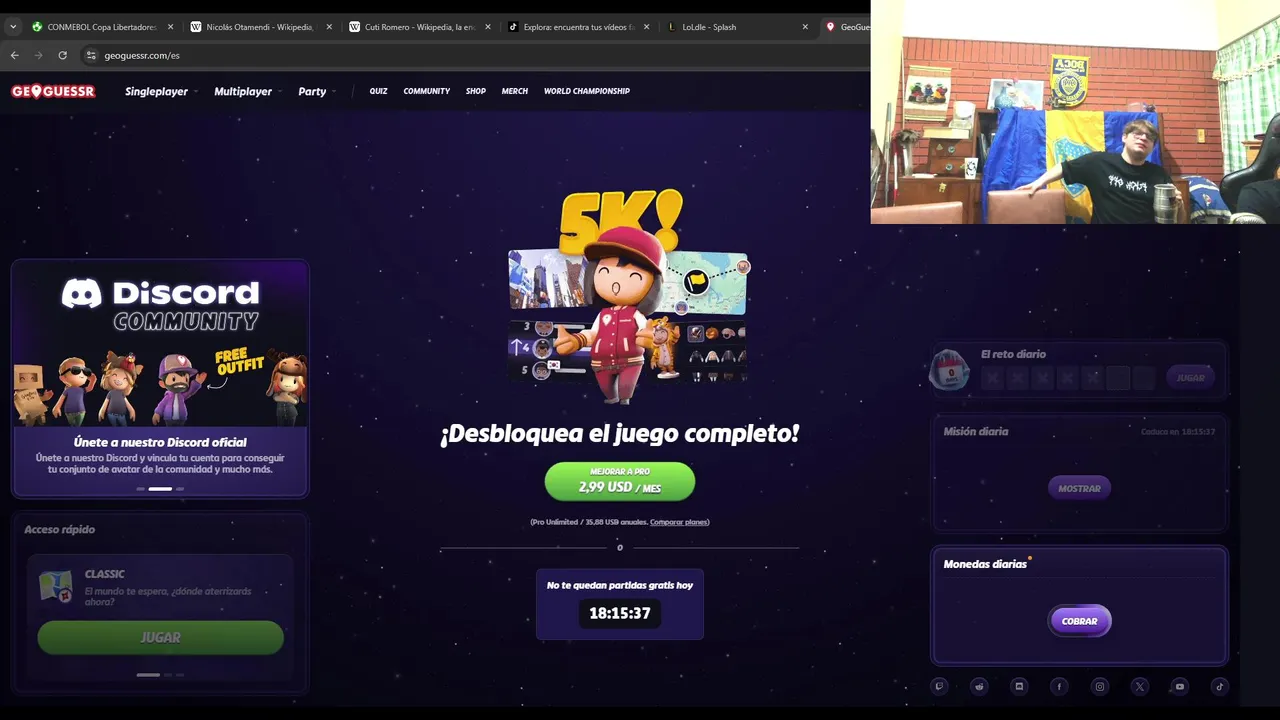Click the GeoGuessr logo in the header
1280x720 pixels.
coord(53,91)
